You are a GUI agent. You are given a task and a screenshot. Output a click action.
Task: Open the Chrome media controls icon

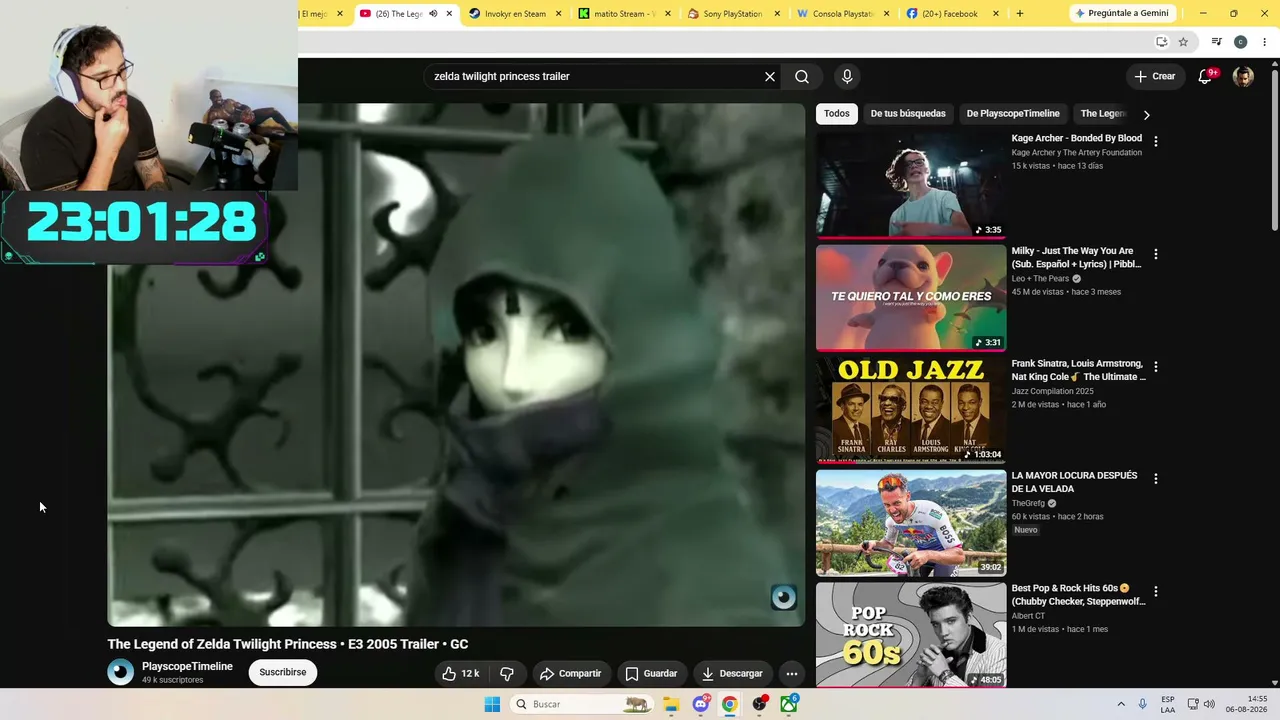tap(1216, 42)
